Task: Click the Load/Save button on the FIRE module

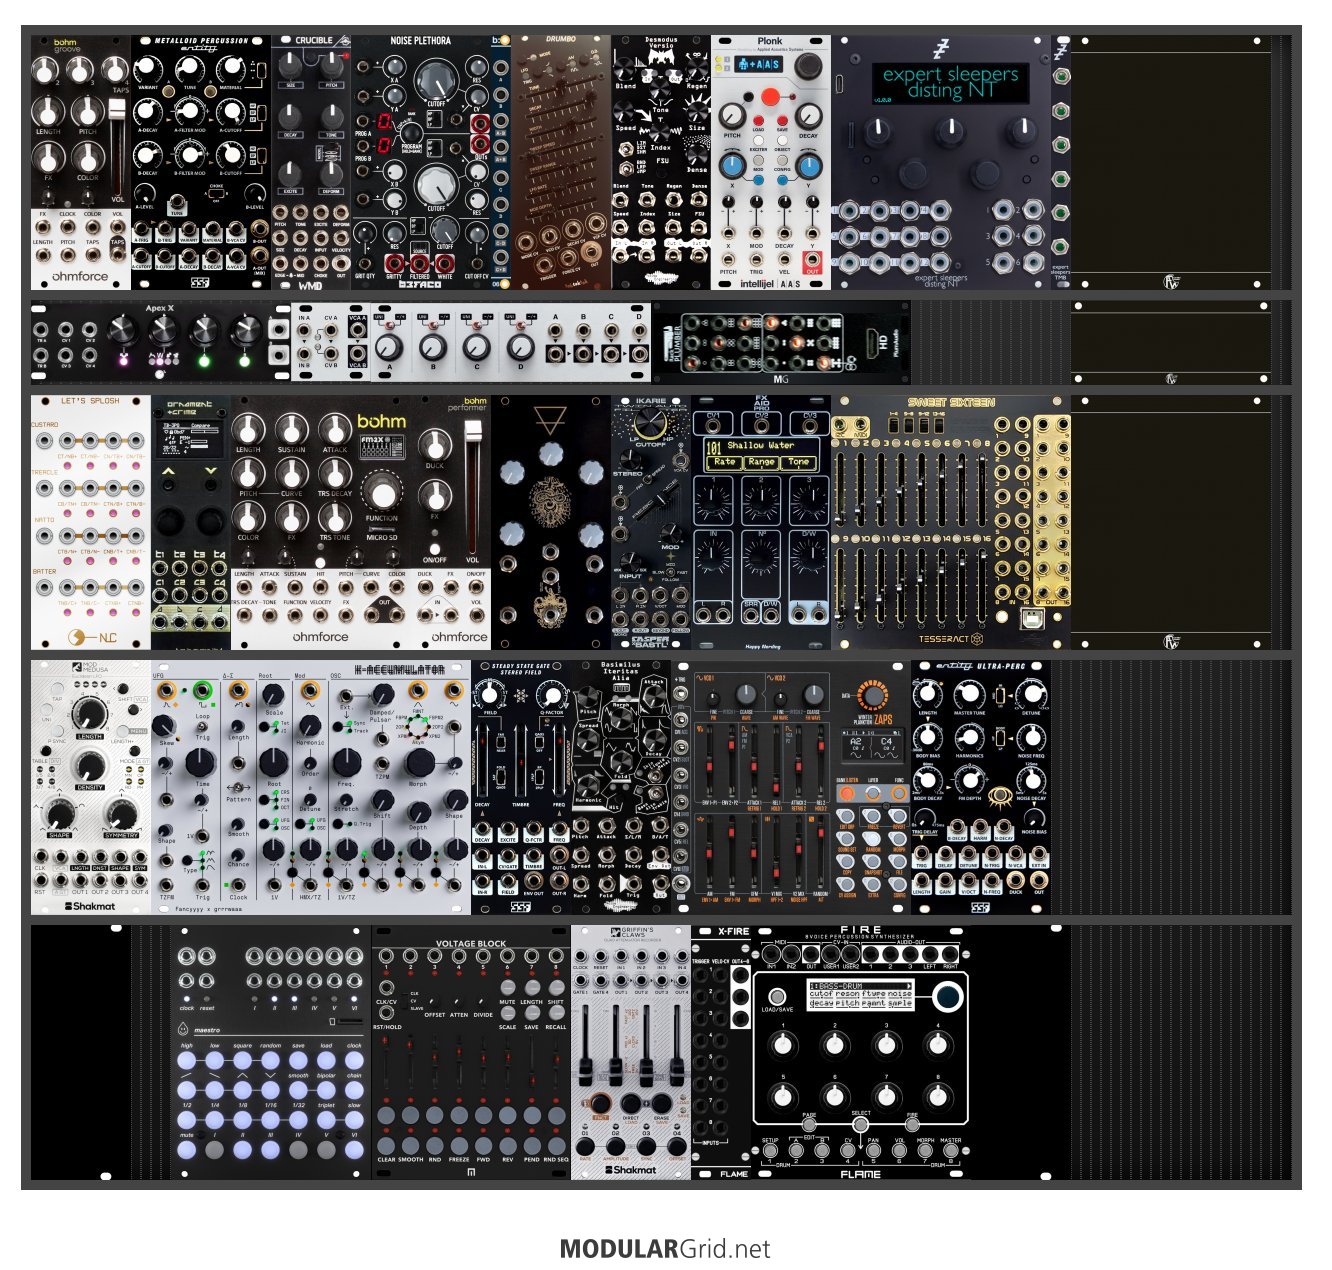Action: [776, 996]
